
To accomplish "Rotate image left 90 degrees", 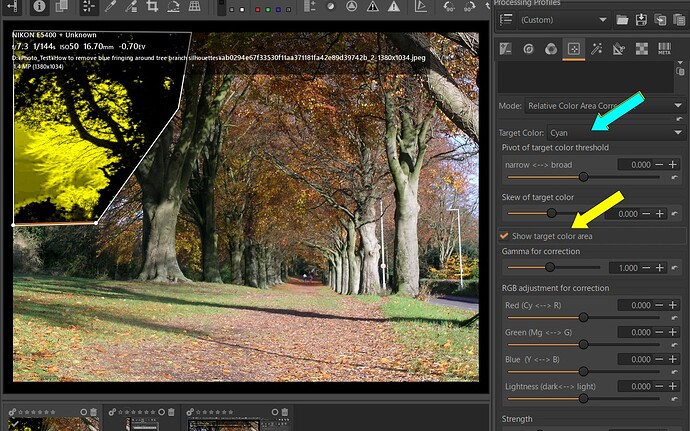I will coord(449,6).
